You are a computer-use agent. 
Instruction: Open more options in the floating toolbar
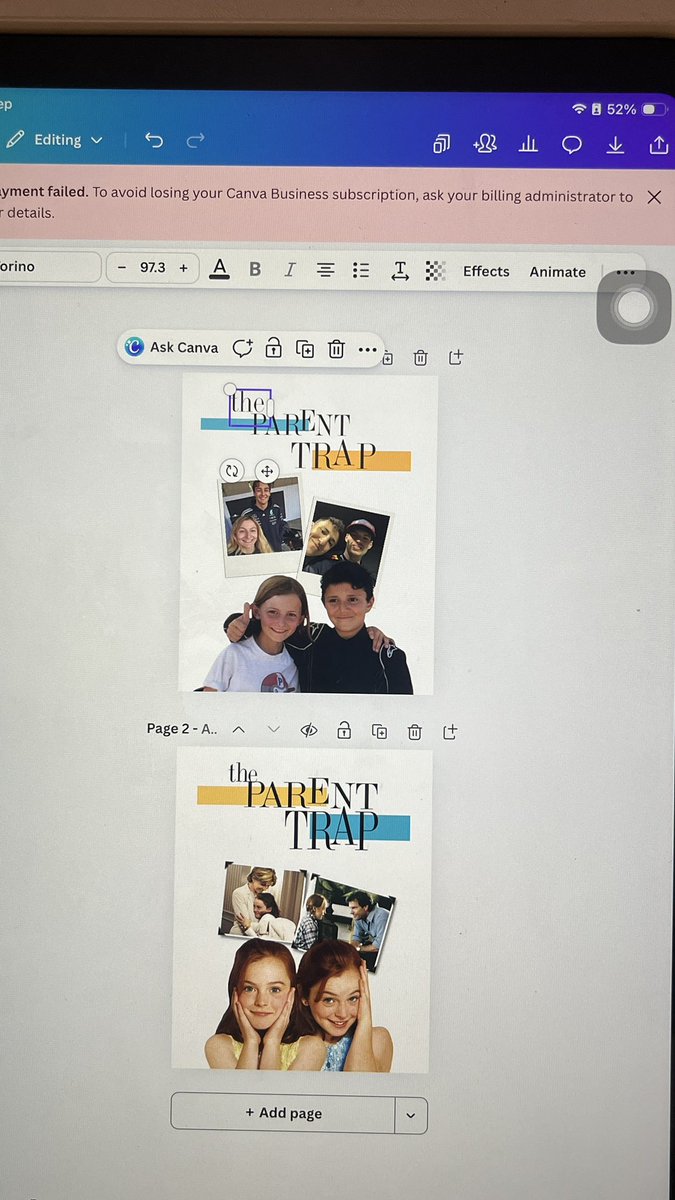click(367, 350)
